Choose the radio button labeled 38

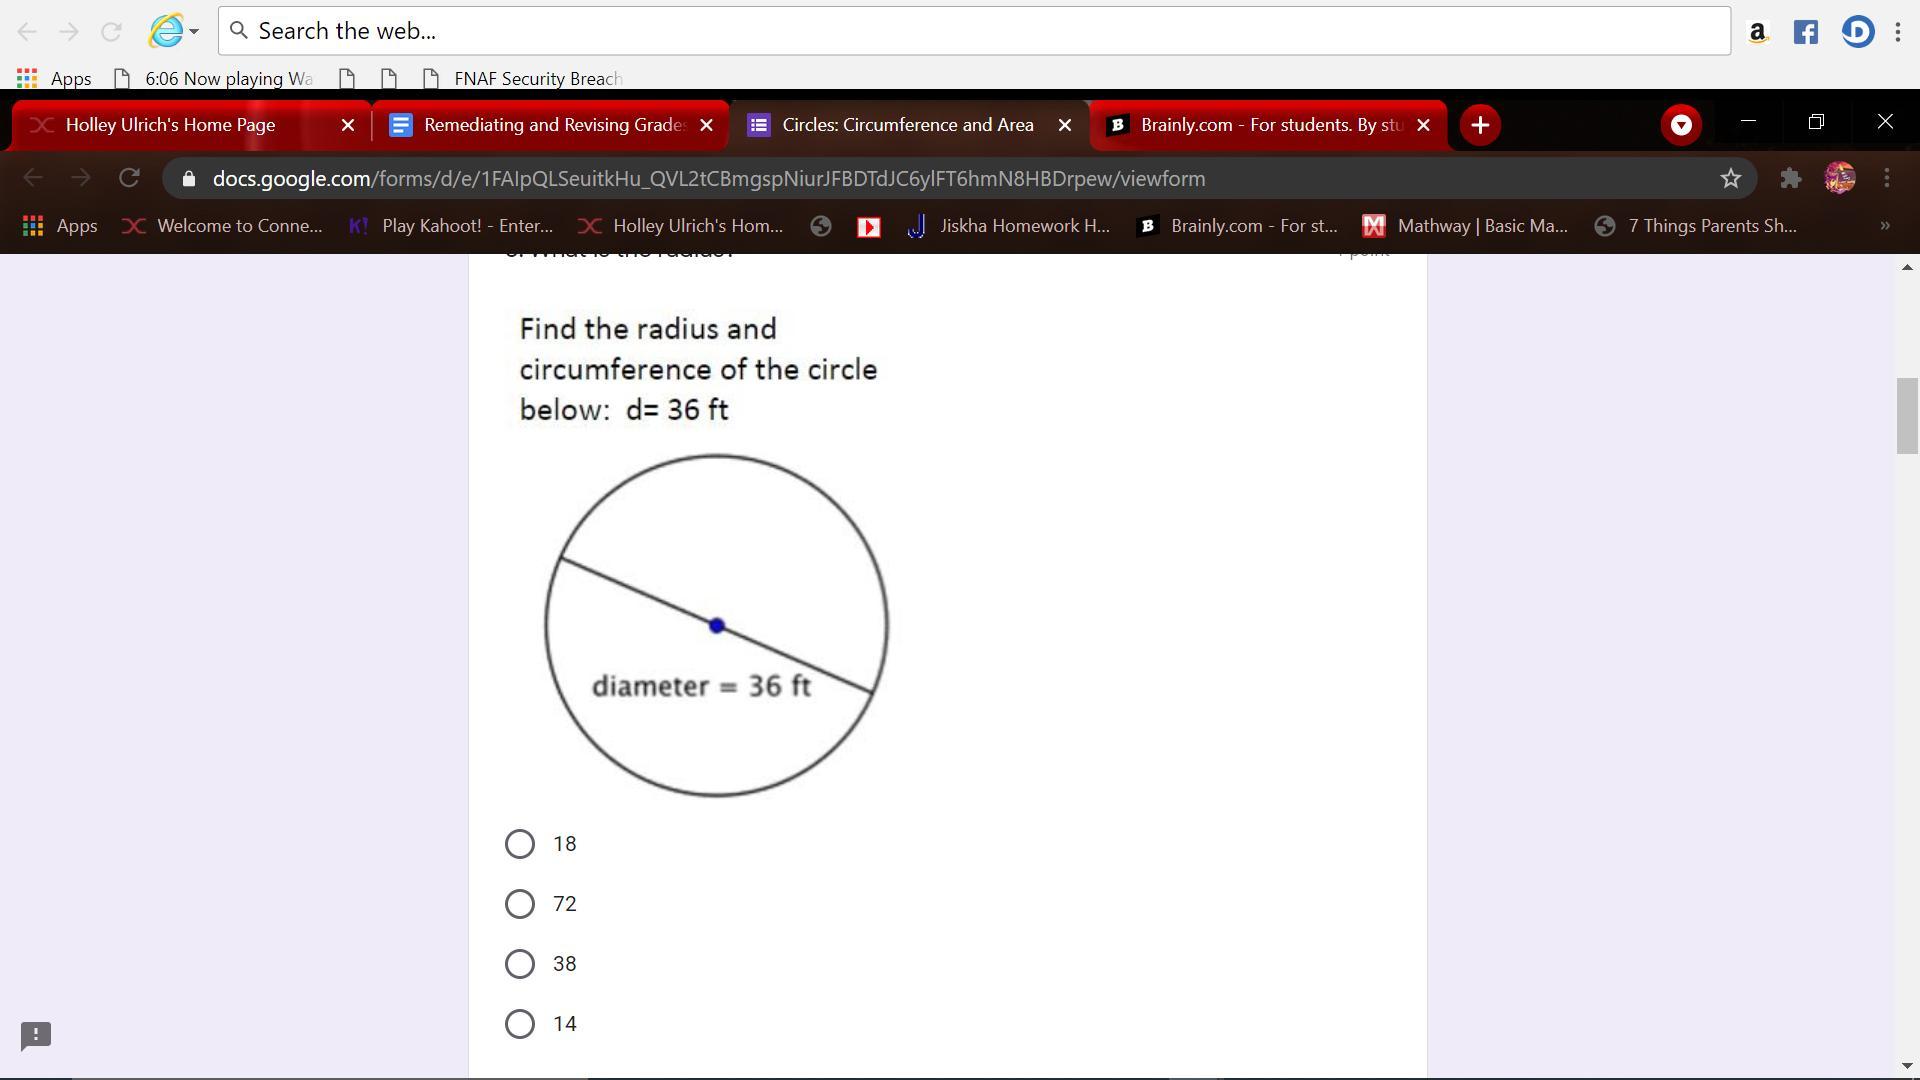pyautogui.click(x=520, y=964)
